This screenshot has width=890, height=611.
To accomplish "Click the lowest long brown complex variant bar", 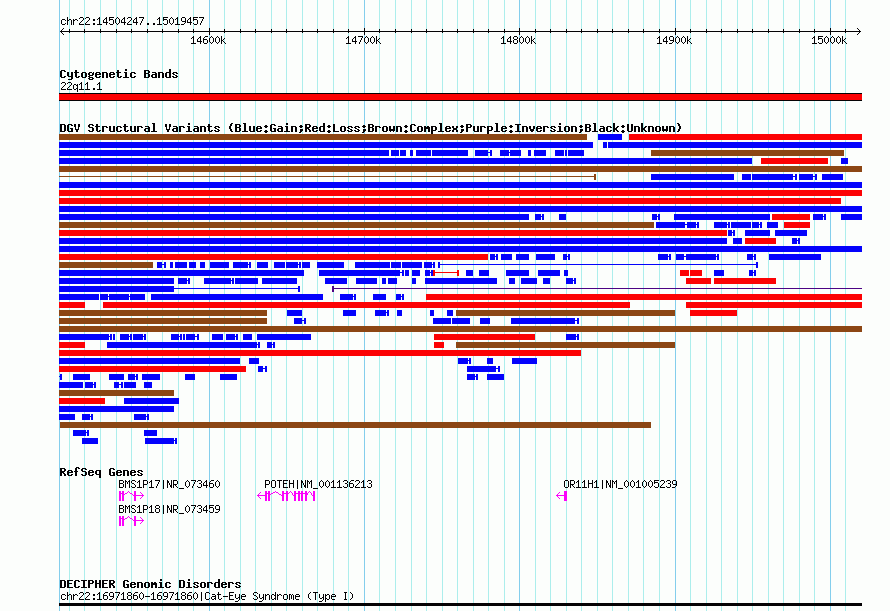I will [x=355, y=425].
